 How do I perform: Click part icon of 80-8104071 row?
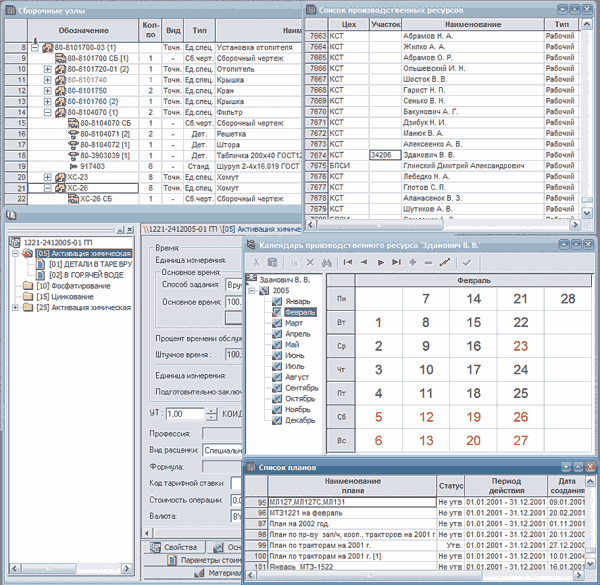click(73, 134)
